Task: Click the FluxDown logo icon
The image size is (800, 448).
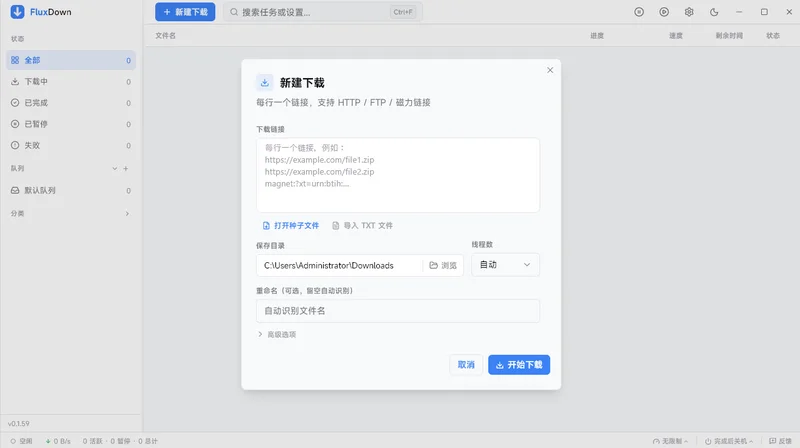Action: 17,12
